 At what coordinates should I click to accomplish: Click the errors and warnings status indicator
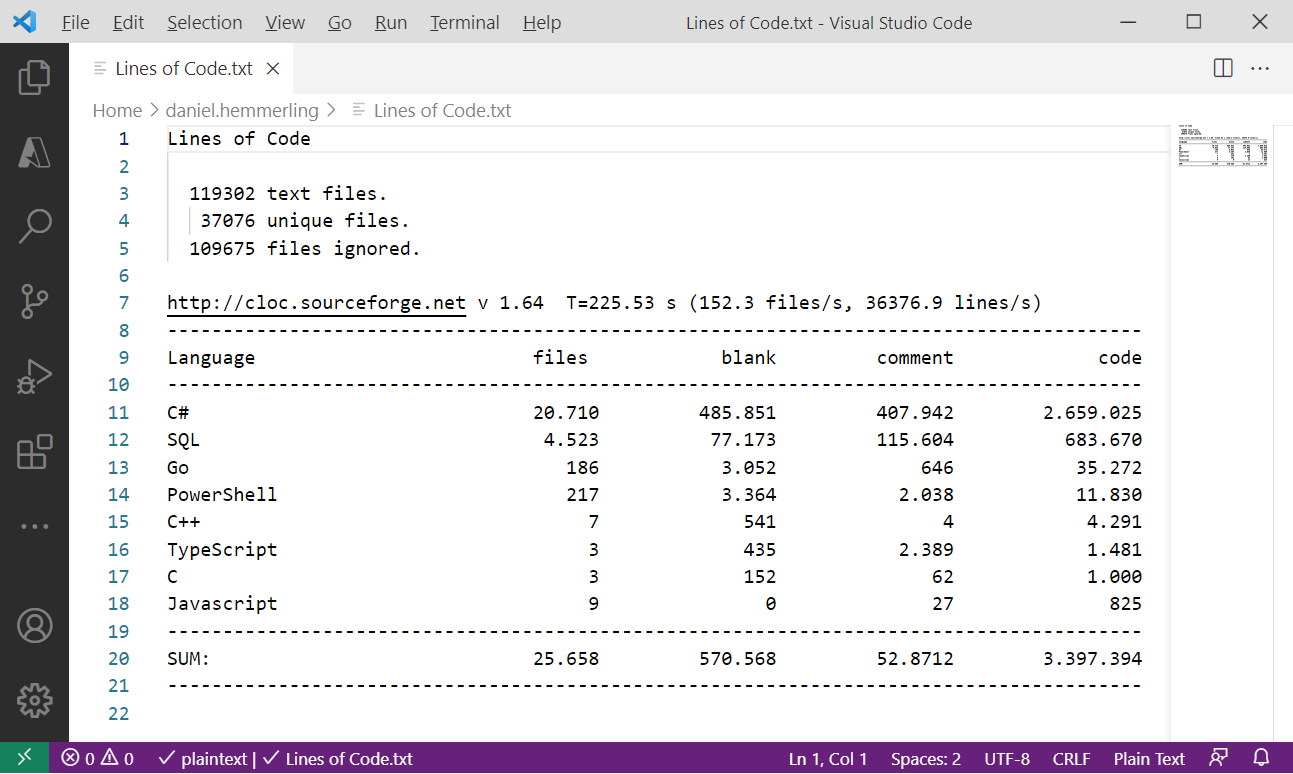pos(96,758)
